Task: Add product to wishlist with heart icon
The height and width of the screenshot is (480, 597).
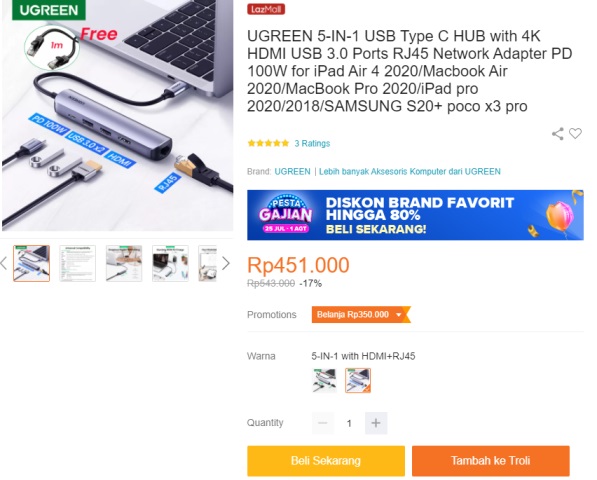Action: pos(575,133)
